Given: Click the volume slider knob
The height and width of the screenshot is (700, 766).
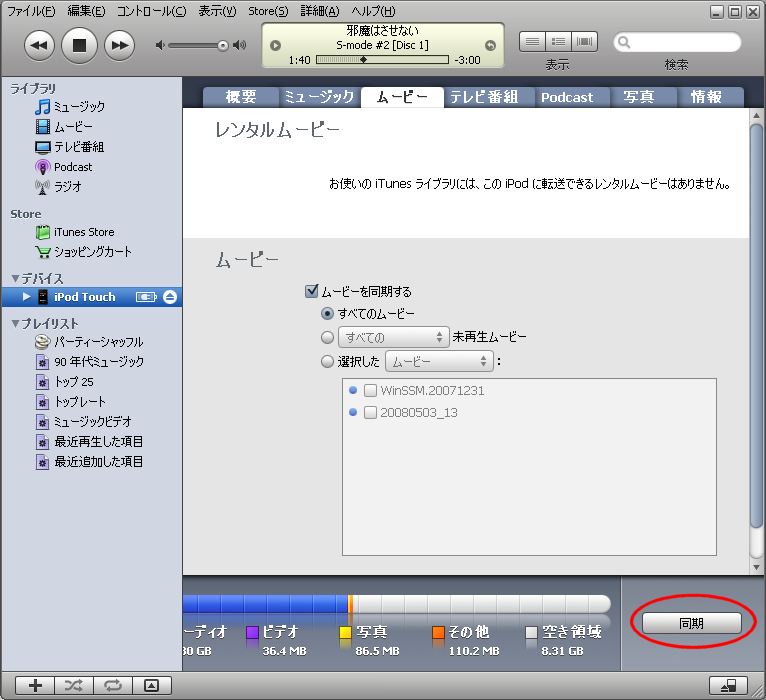Looking at the screenshot, I should [225, 45].
